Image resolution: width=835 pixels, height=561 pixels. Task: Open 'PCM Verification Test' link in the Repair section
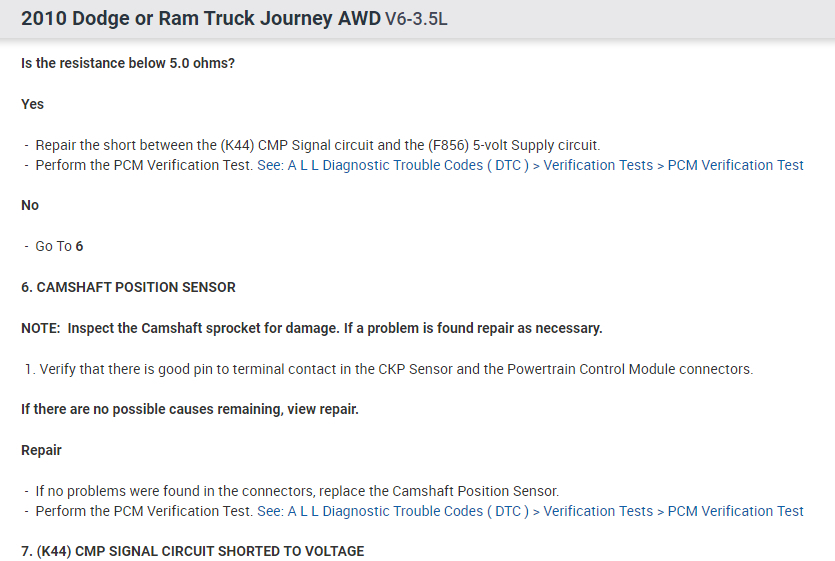click(735, 511)
